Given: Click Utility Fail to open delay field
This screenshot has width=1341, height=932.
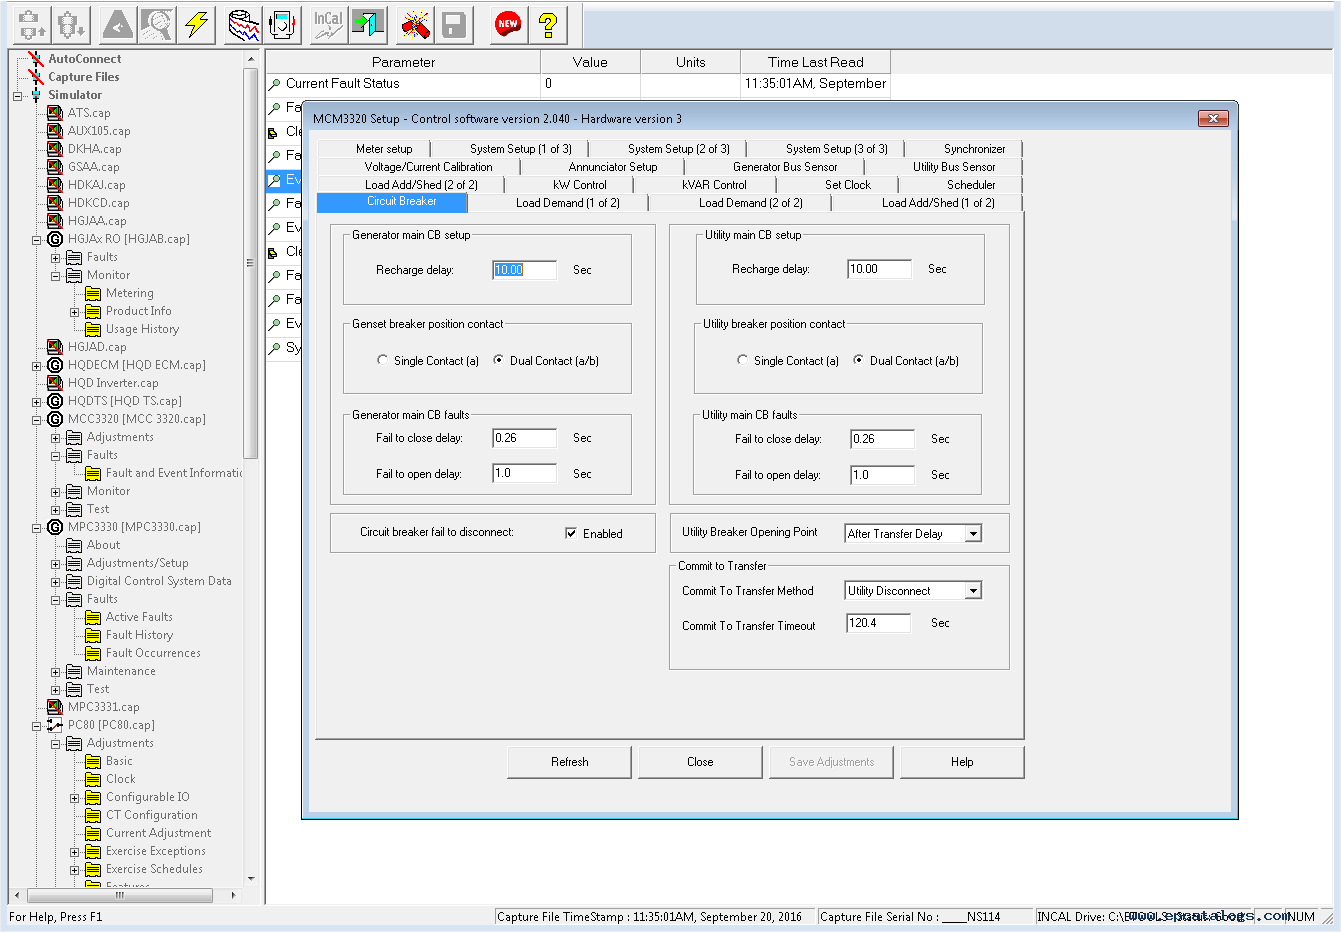Looking at the screenshot, I should (883, 475).
